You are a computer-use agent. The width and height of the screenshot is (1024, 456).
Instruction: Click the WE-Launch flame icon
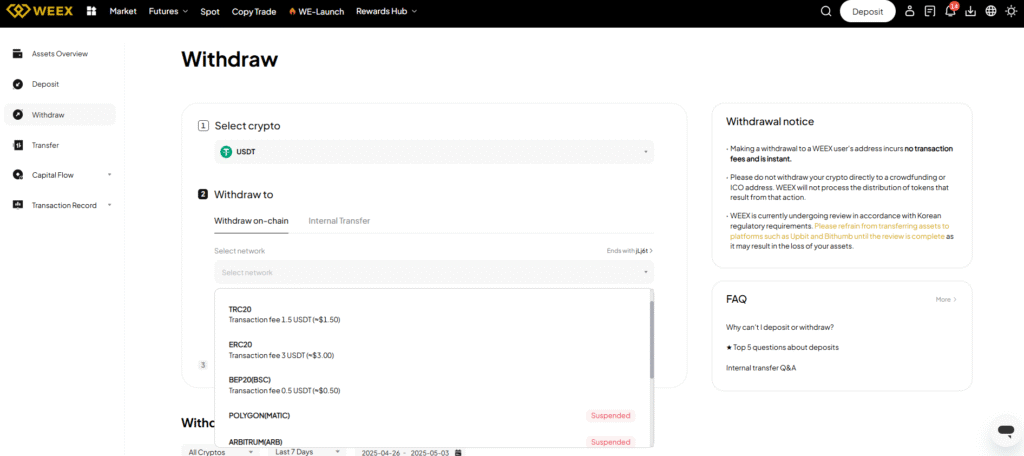292,12
